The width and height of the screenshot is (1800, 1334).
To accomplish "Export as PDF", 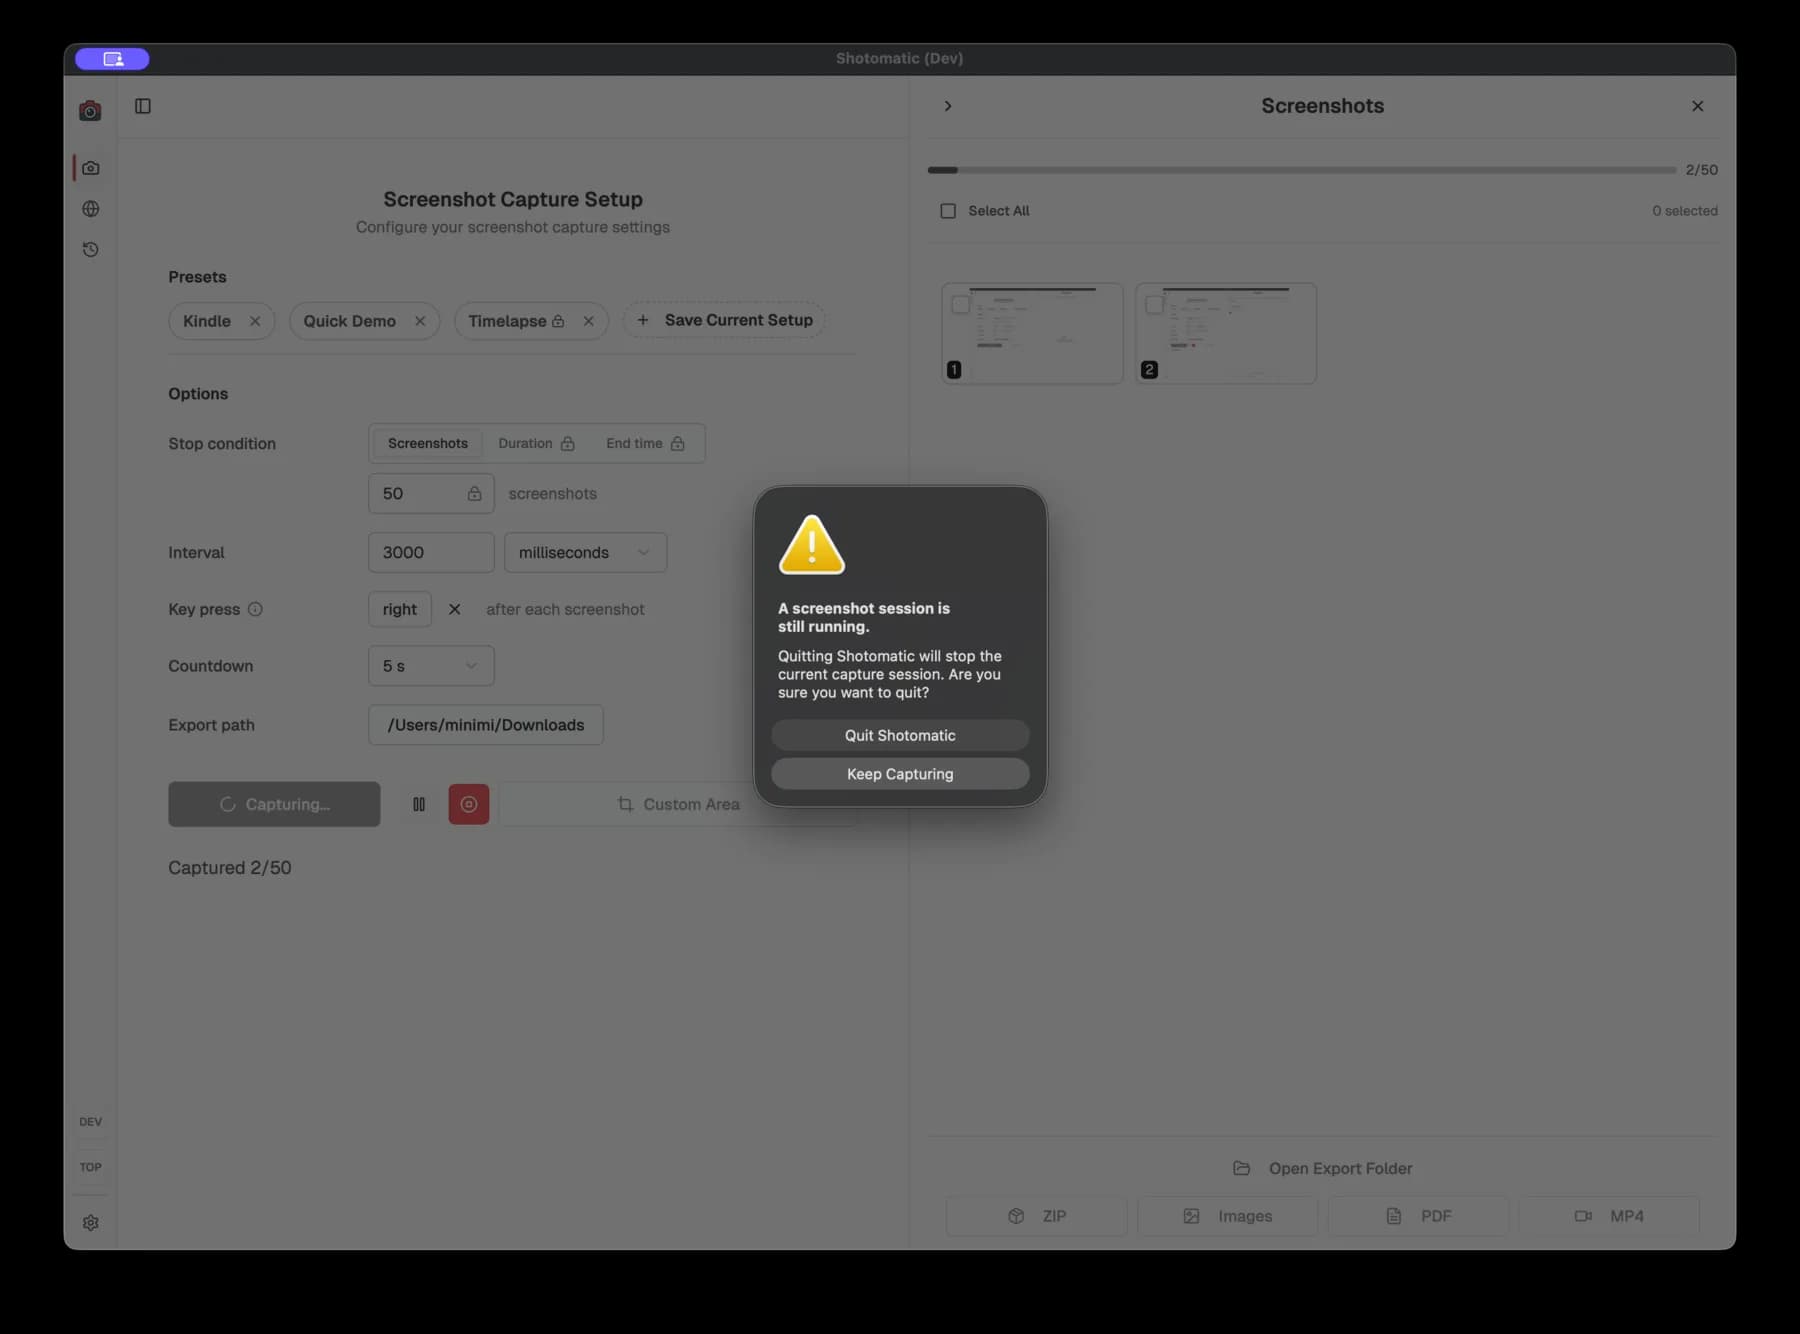I will click(1418, 1216).
